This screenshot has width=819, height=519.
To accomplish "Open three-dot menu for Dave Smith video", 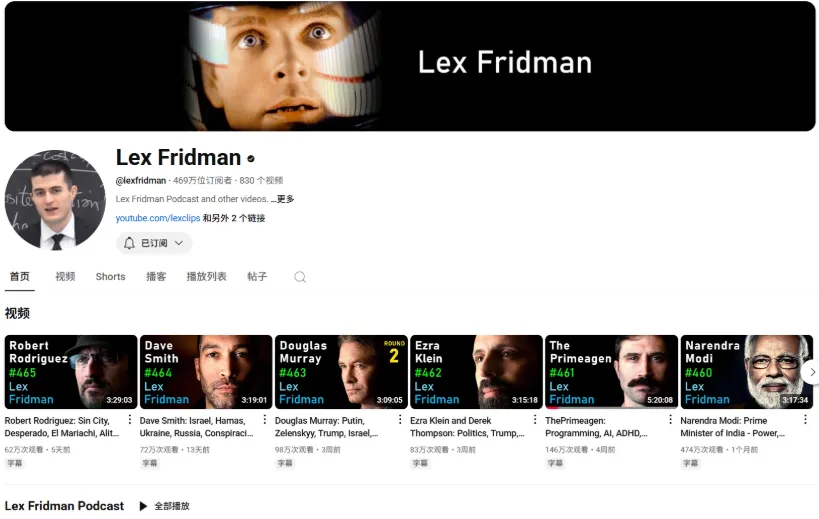I will 265,419.
